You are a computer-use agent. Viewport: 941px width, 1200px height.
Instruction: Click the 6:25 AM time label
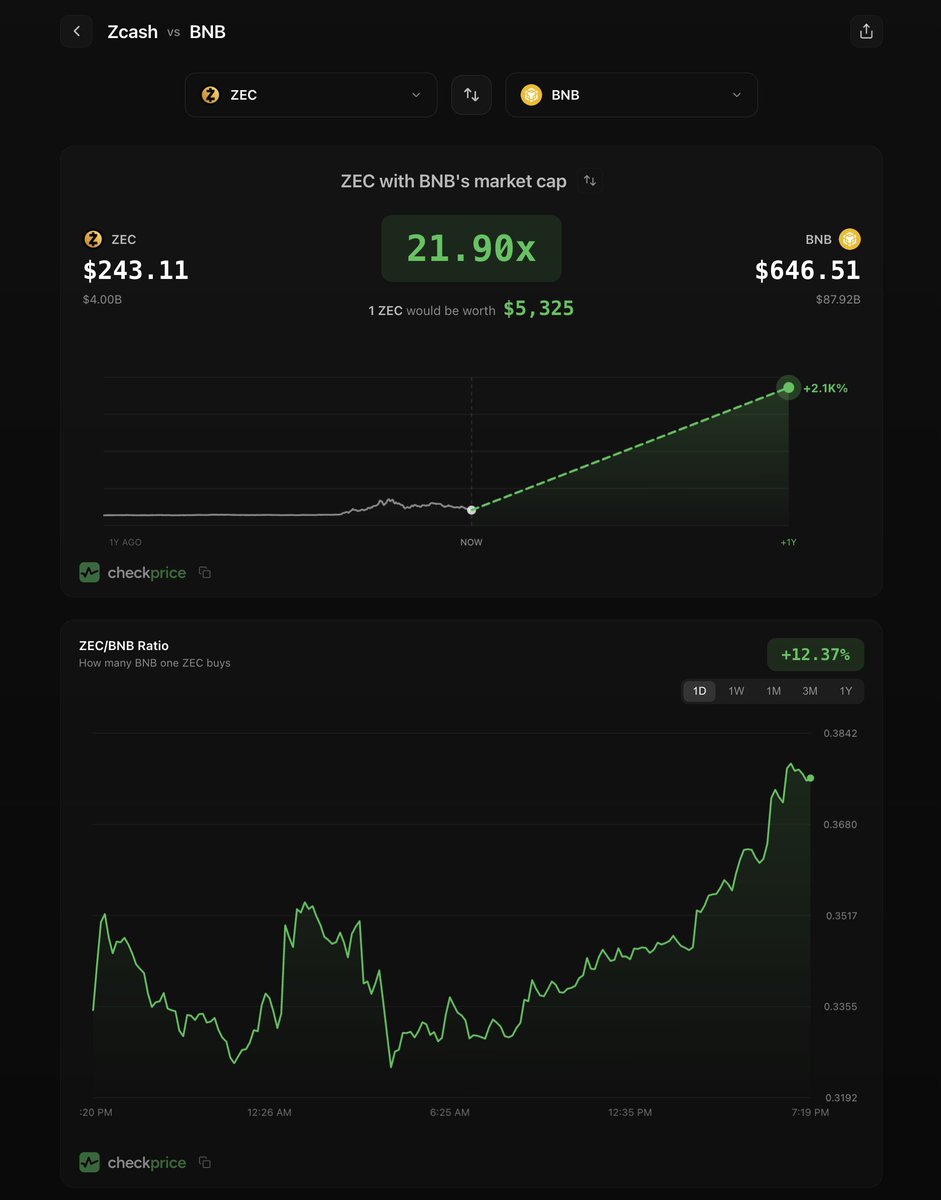pyautogui.click(x=449, y=1112)
